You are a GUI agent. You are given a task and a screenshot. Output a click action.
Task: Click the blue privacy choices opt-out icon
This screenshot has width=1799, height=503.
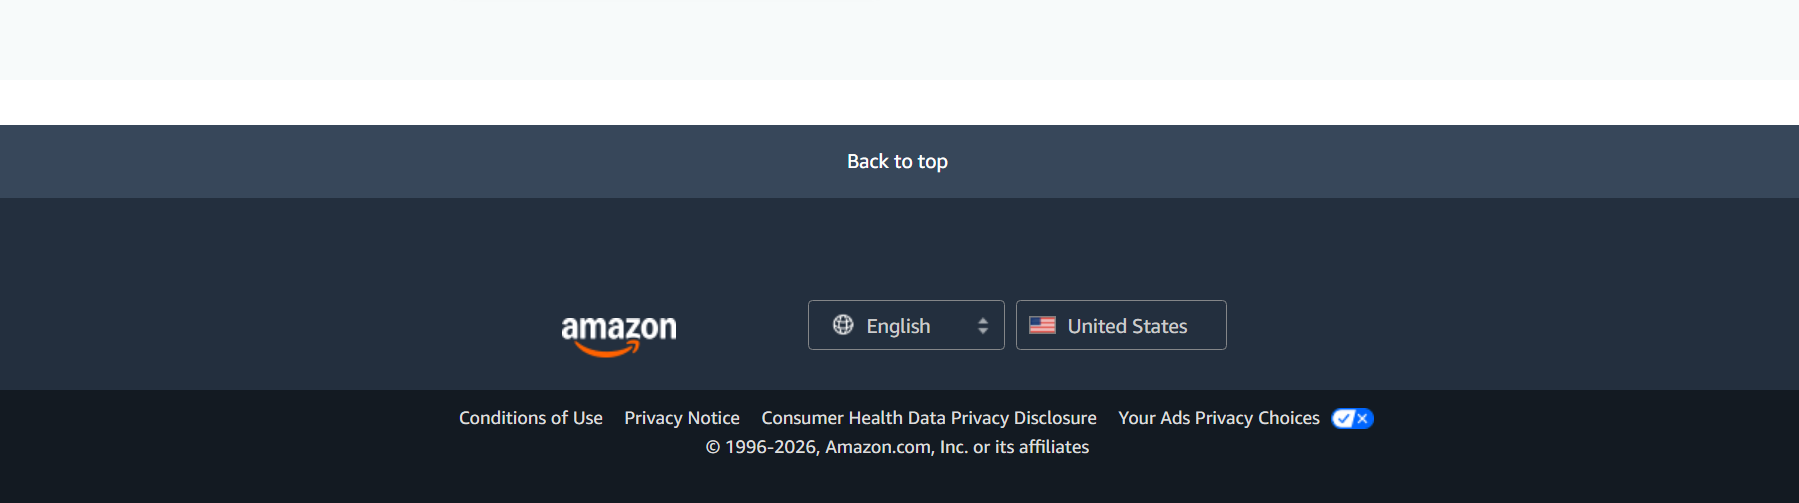pyautogui.click(x=1352, y=418)
